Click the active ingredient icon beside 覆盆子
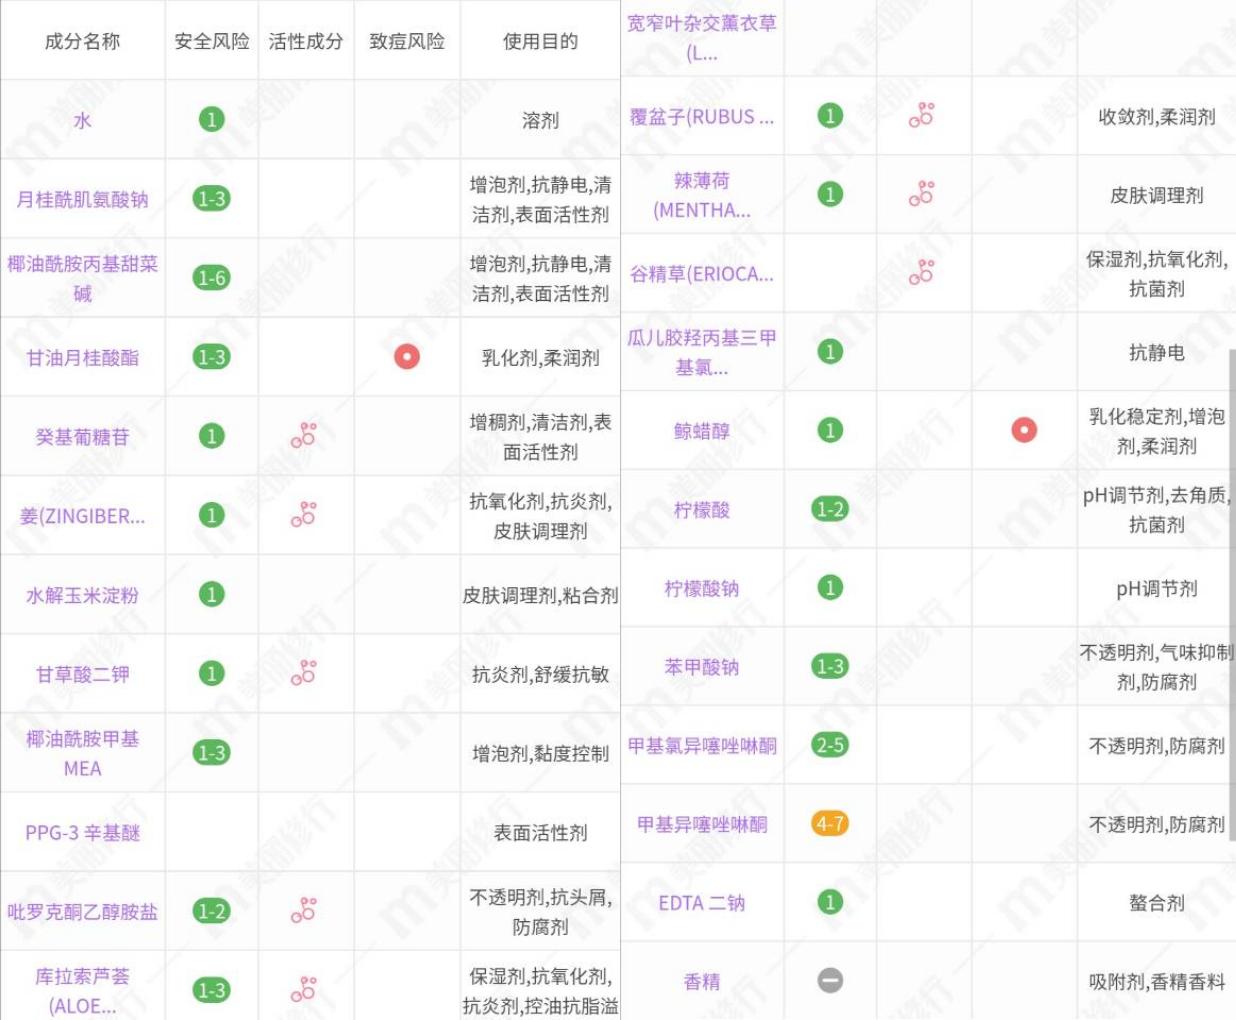Image resolution: width=1236 pixels, height=1020 pixels. [x=922, y=115]
